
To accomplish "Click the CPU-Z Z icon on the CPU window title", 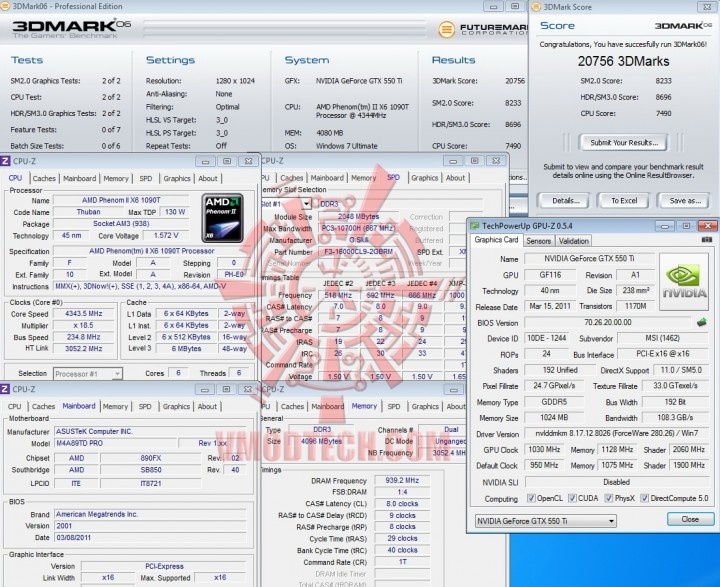I will click(5, 161).
